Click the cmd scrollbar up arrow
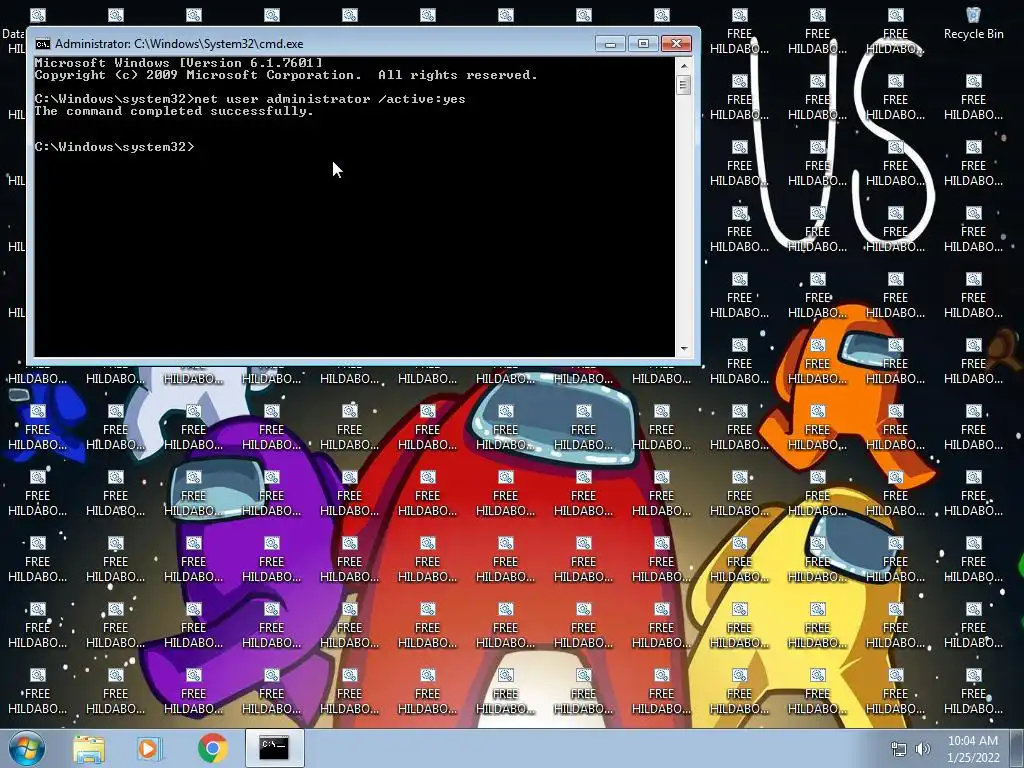 [x=684, y=65]
